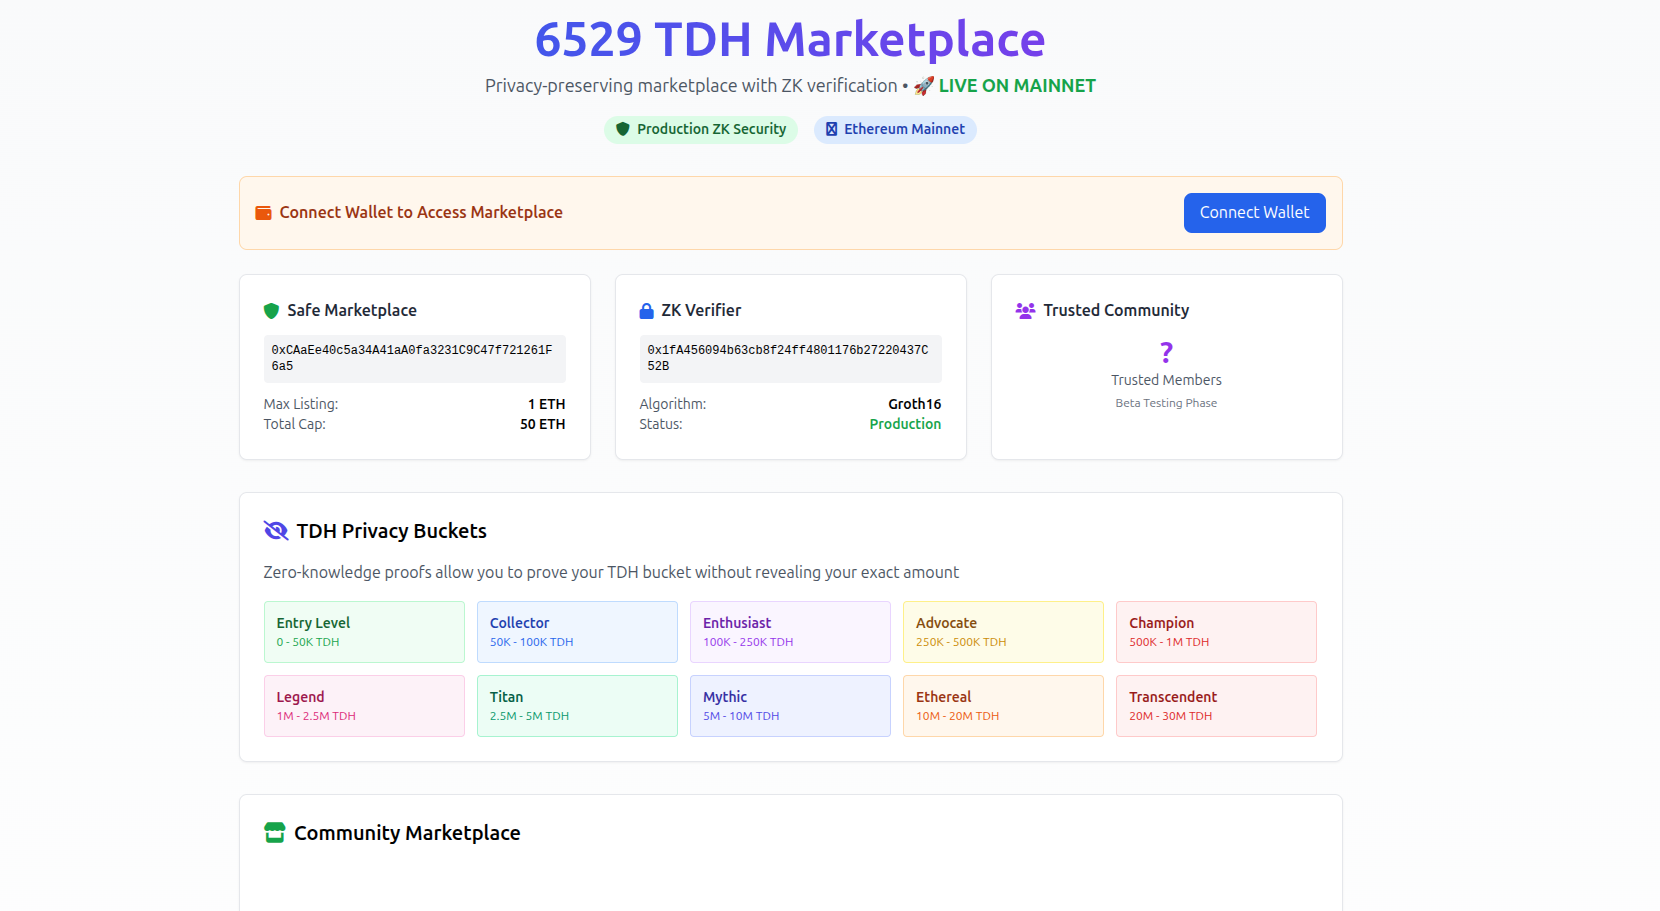The width and height of the screenshot is (1660, 911).
Task: Click the wallet icon in the orange banner
Action: 264,213
